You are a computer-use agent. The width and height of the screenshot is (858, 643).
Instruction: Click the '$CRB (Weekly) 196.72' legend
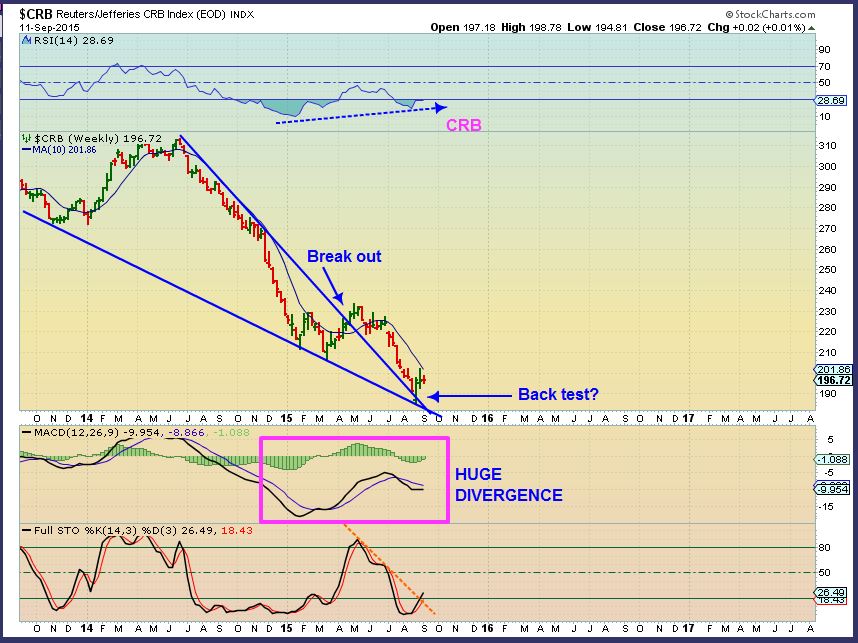98,138
